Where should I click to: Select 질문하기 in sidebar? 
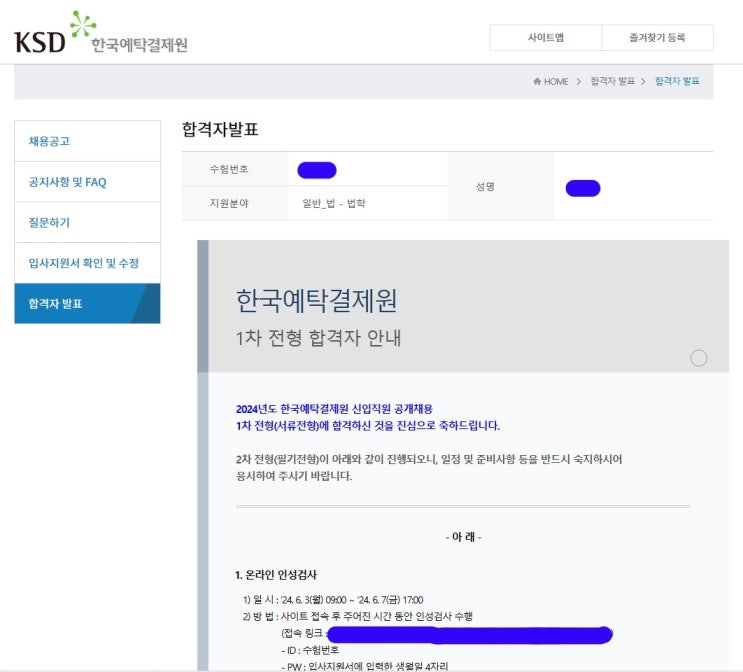coord(87,222)
